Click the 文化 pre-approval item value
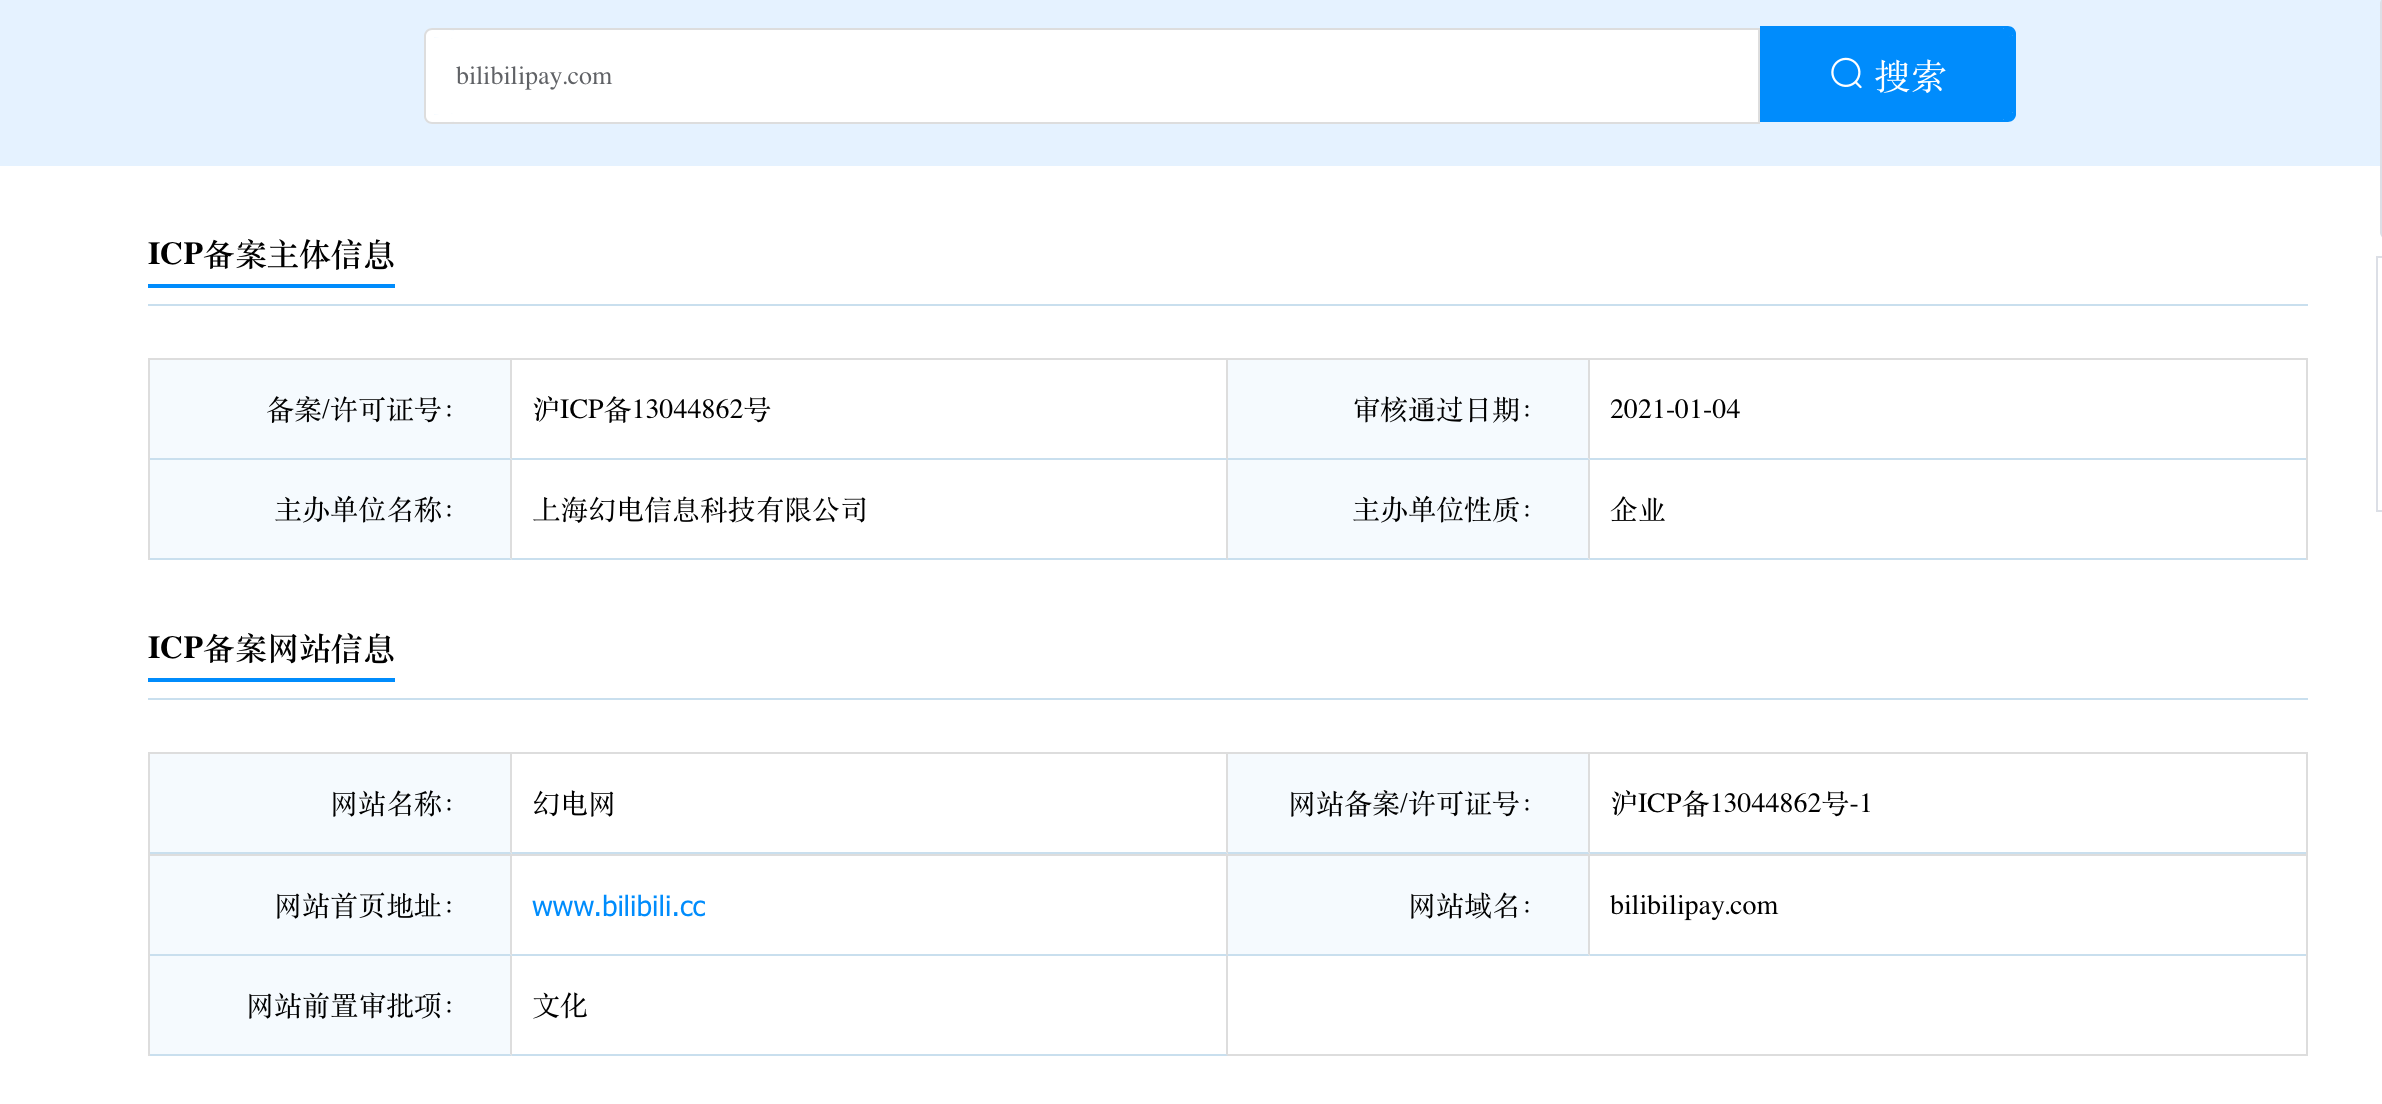 point(559,1006)
